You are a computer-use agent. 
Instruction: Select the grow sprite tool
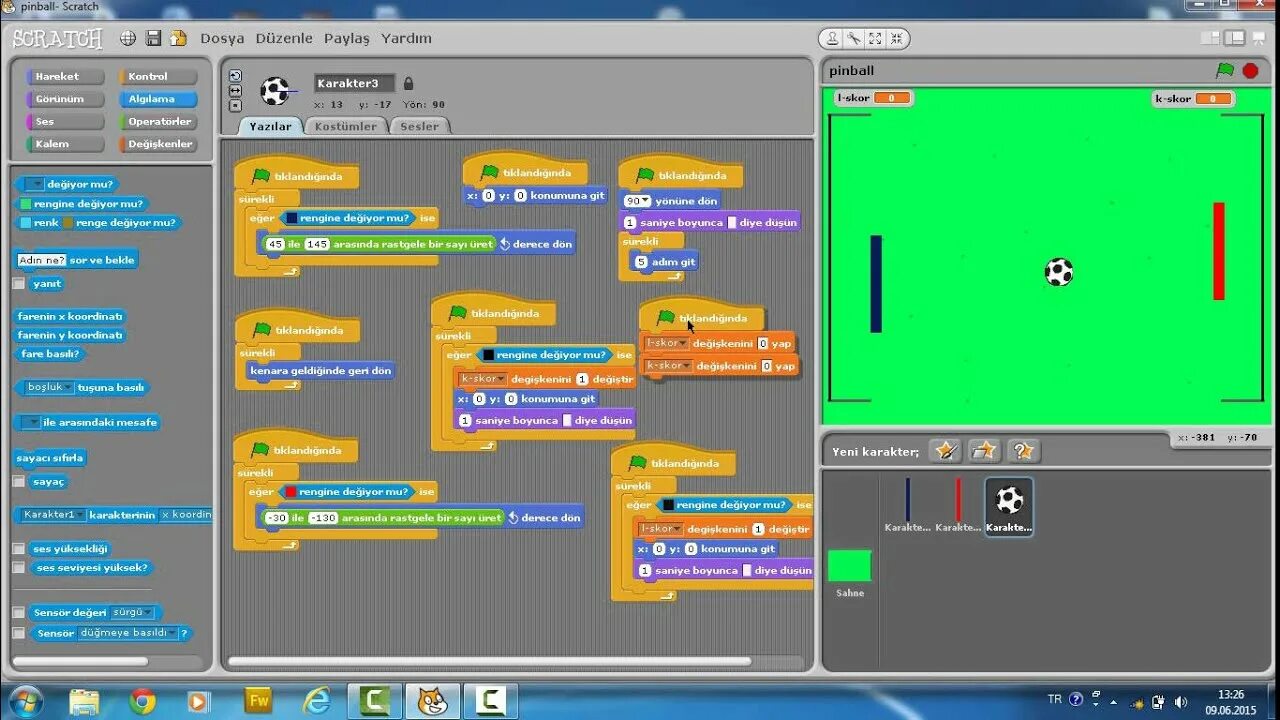[875, 39]
